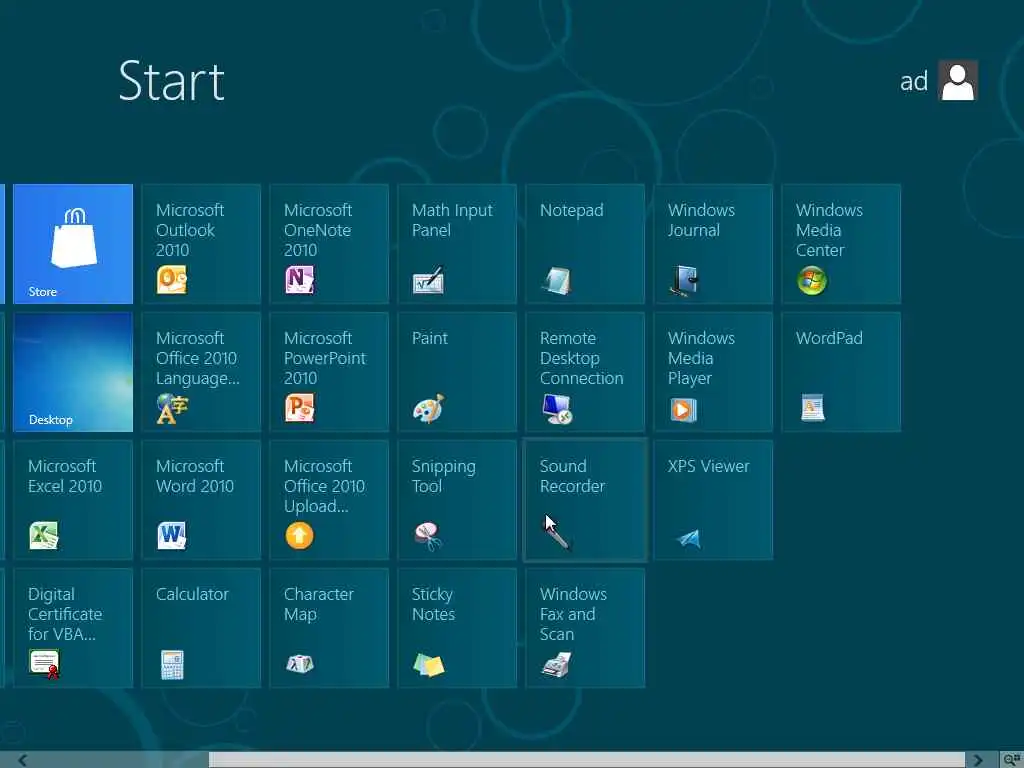1024x768 pixels.
Task: Open Office 2010 Upload Center icon
Action: 300,536
